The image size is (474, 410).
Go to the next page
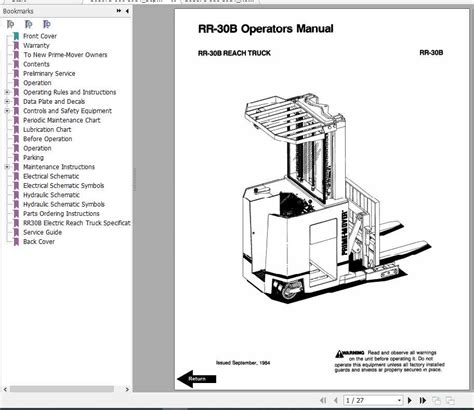(410, 400)
